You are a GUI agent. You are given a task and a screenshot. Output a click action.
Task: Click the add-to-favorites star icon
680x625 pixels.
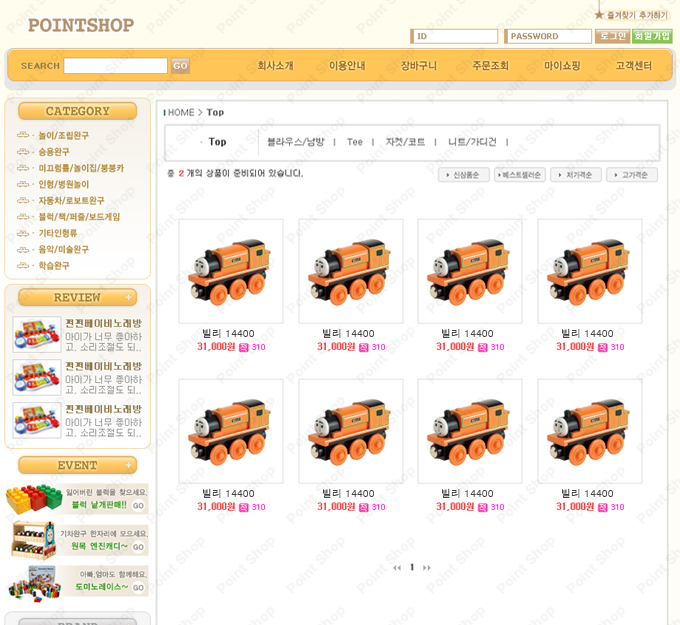[599, 15]
